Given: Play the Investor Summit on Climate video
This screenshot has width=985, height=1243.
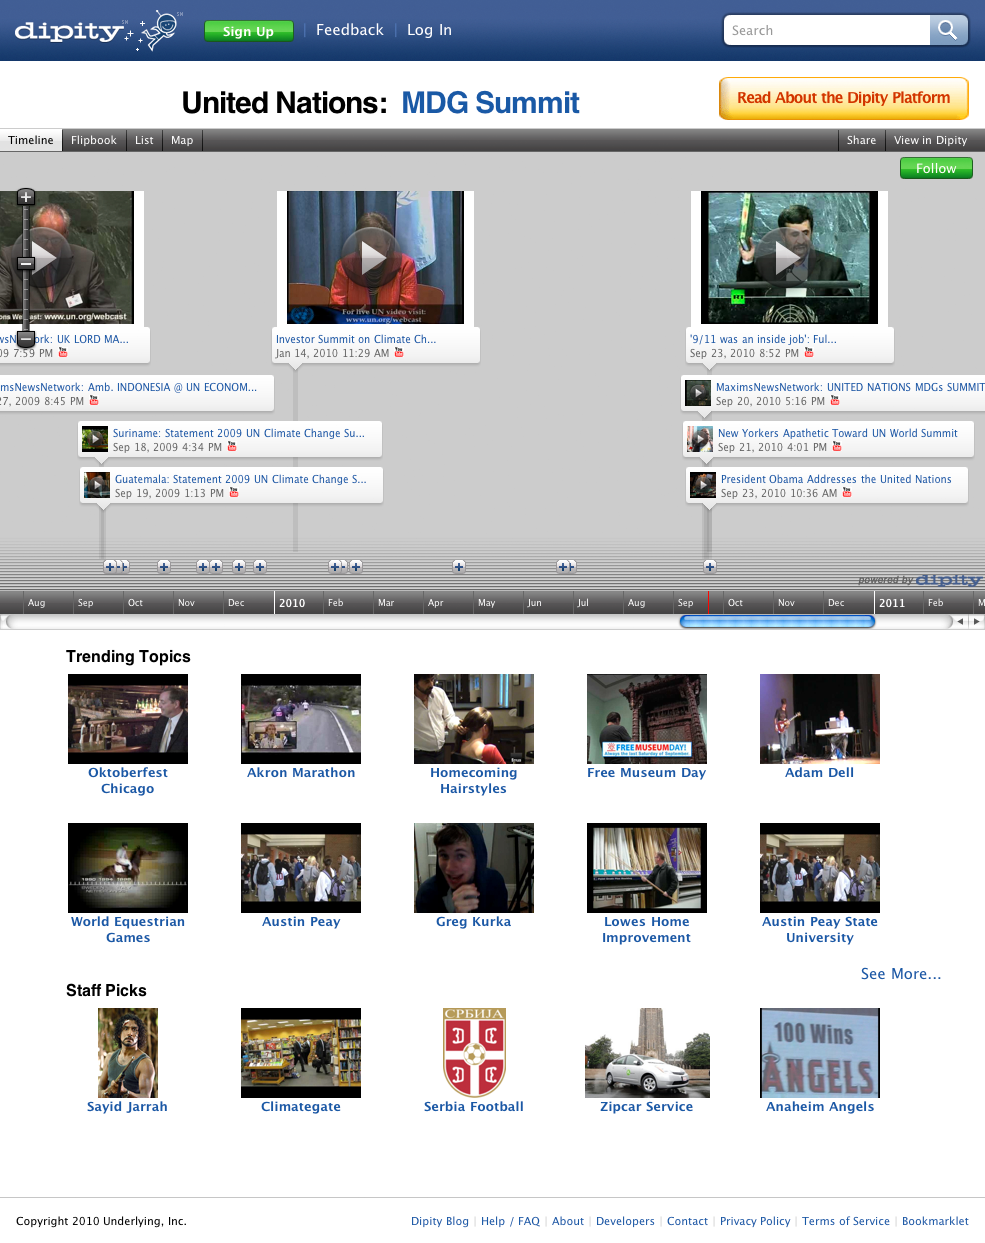Looking at the screenshot, I should pos(374,257).
